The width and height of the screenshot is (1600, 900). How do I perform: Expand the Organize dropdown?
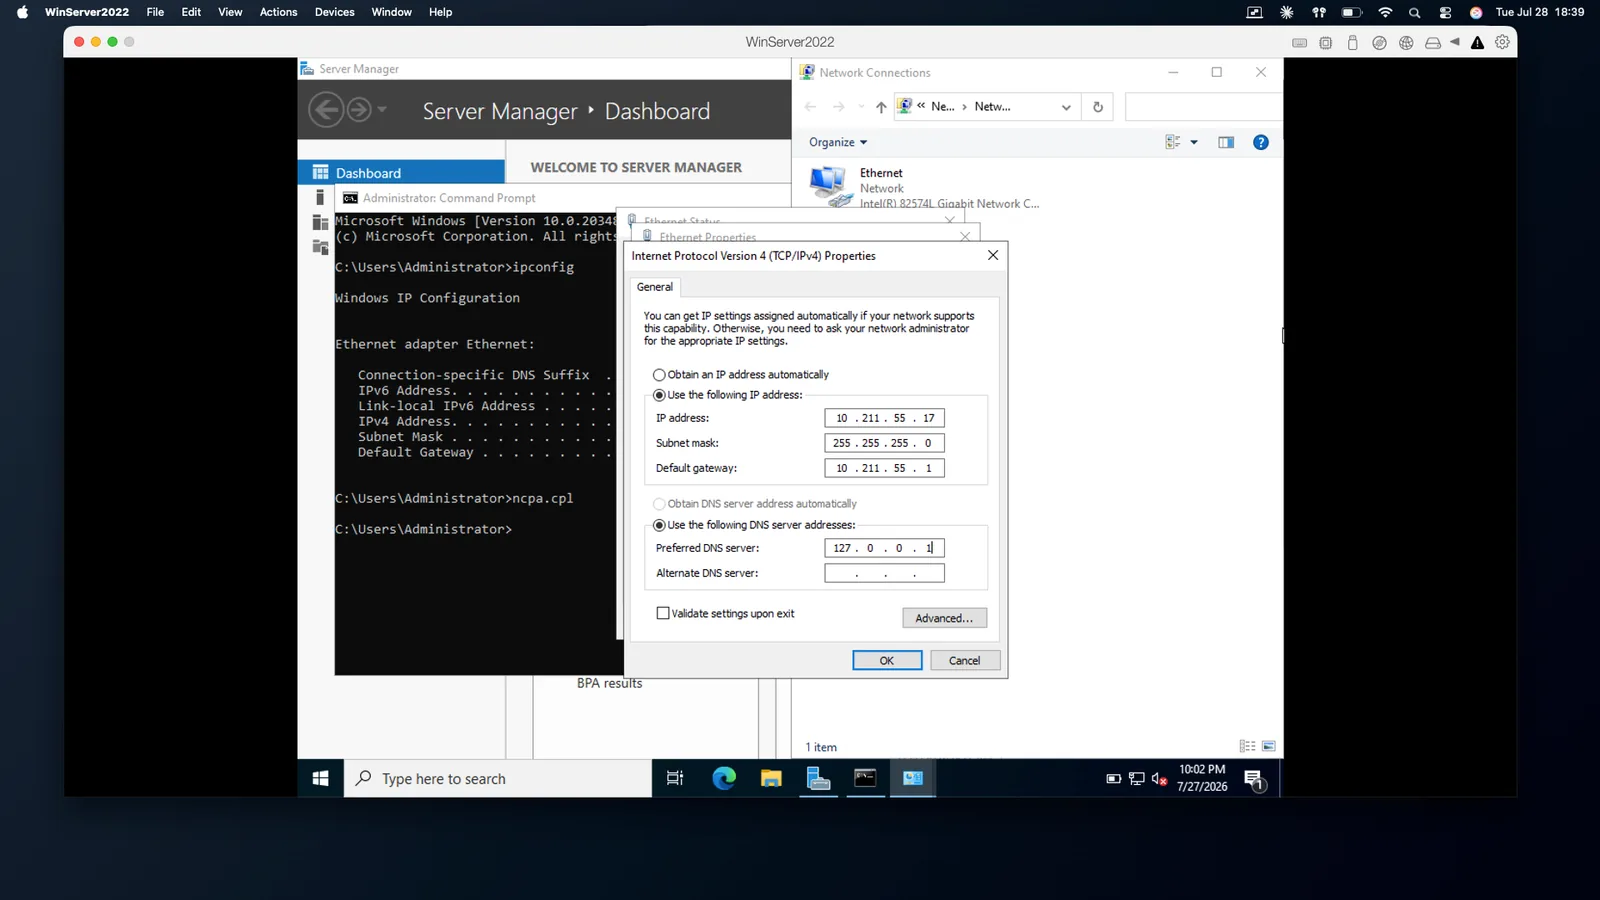tap(838, 142)
